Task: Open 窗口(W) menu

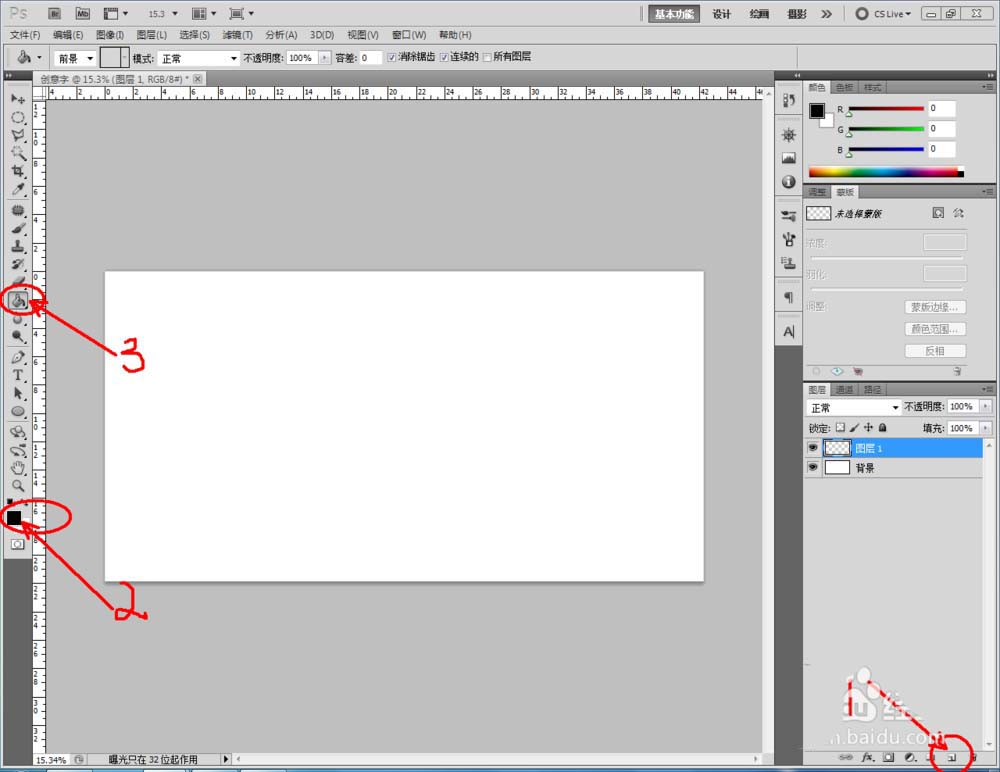Action: 409,35
